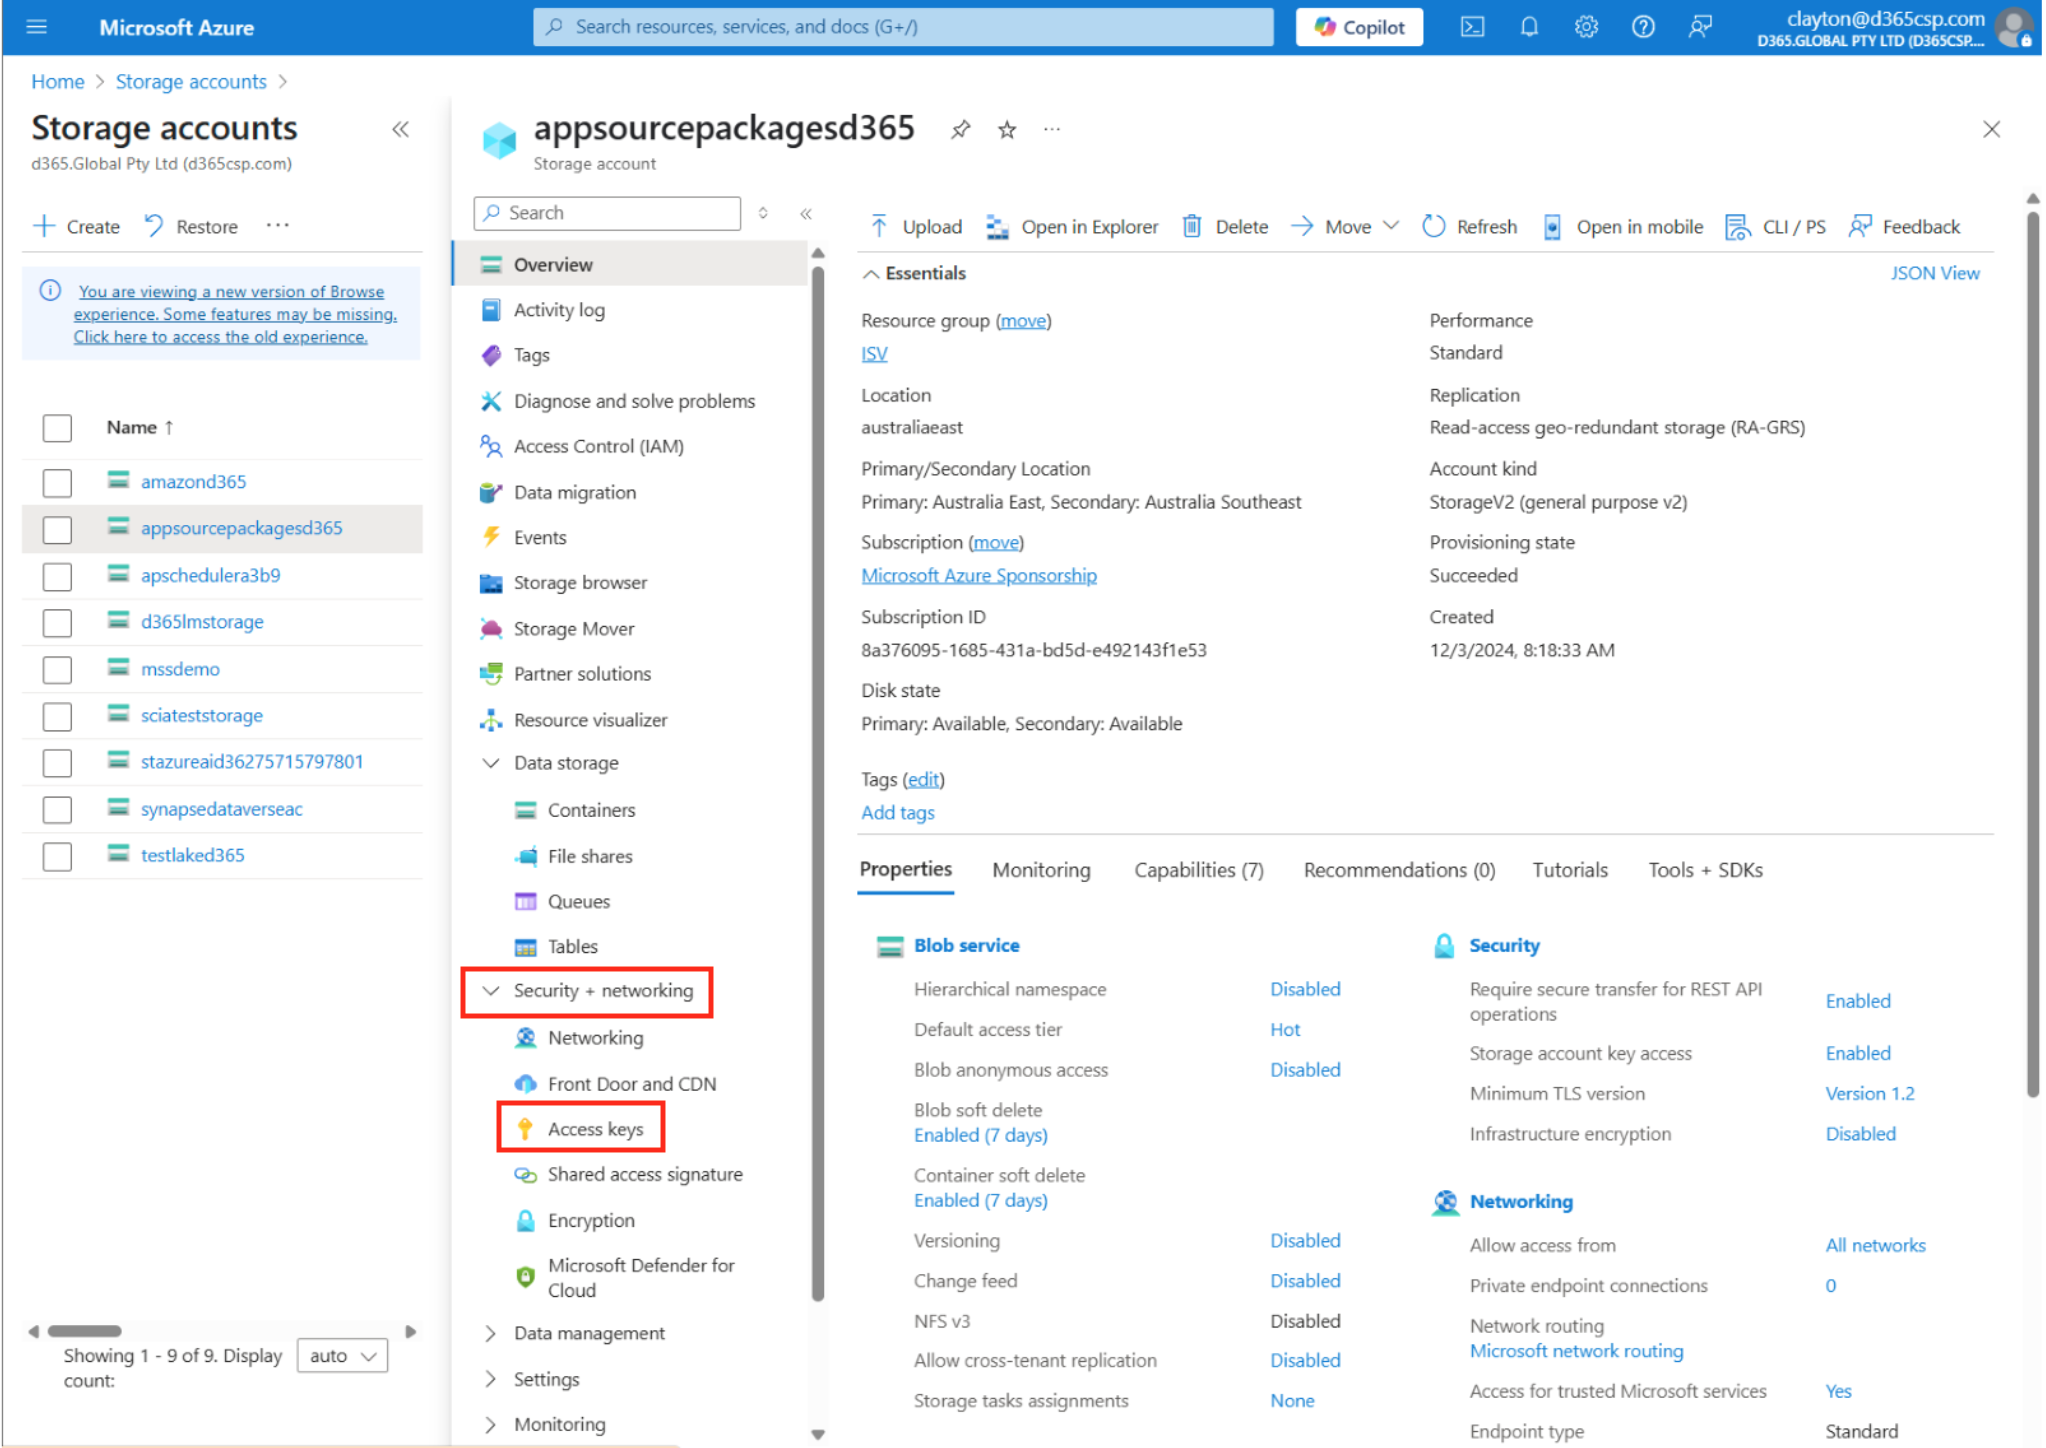Image resolution: width=2046 pixels, height=1448 pixels.
Task: Click the list pane horizontal scrollbar
Action: 85,1331
